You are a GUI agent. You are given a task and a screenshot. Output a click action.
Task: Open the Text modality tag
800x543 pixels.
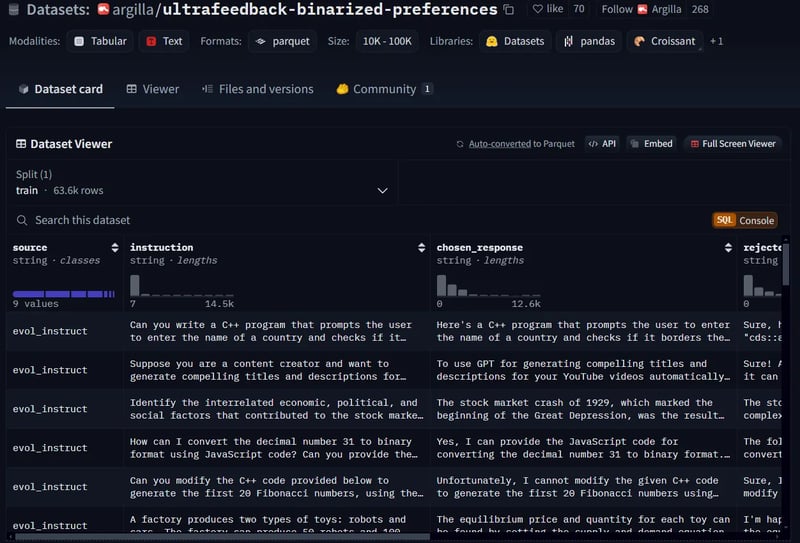[164, 41]
